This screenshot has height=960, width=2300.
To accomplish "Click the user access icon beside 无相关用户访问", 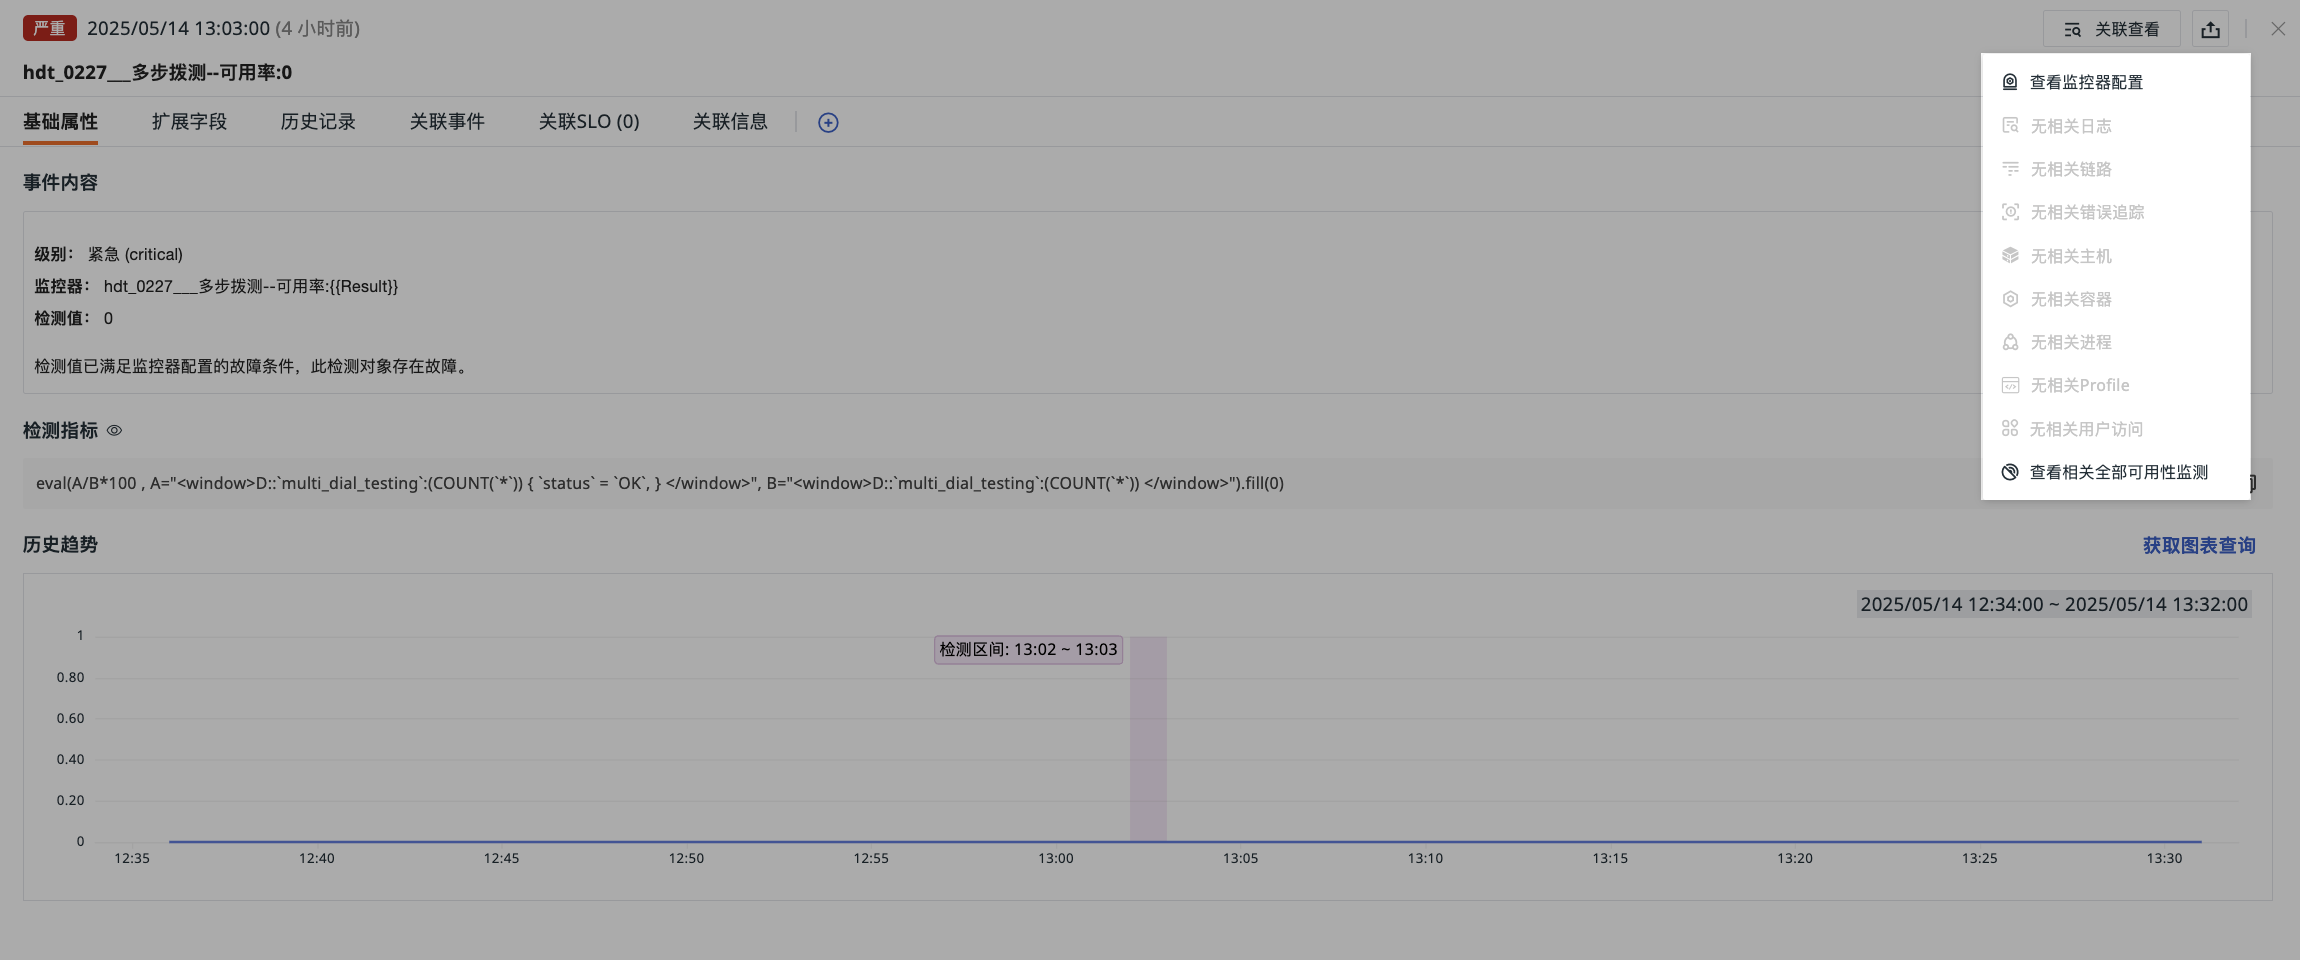I will tap(2010, 429).
